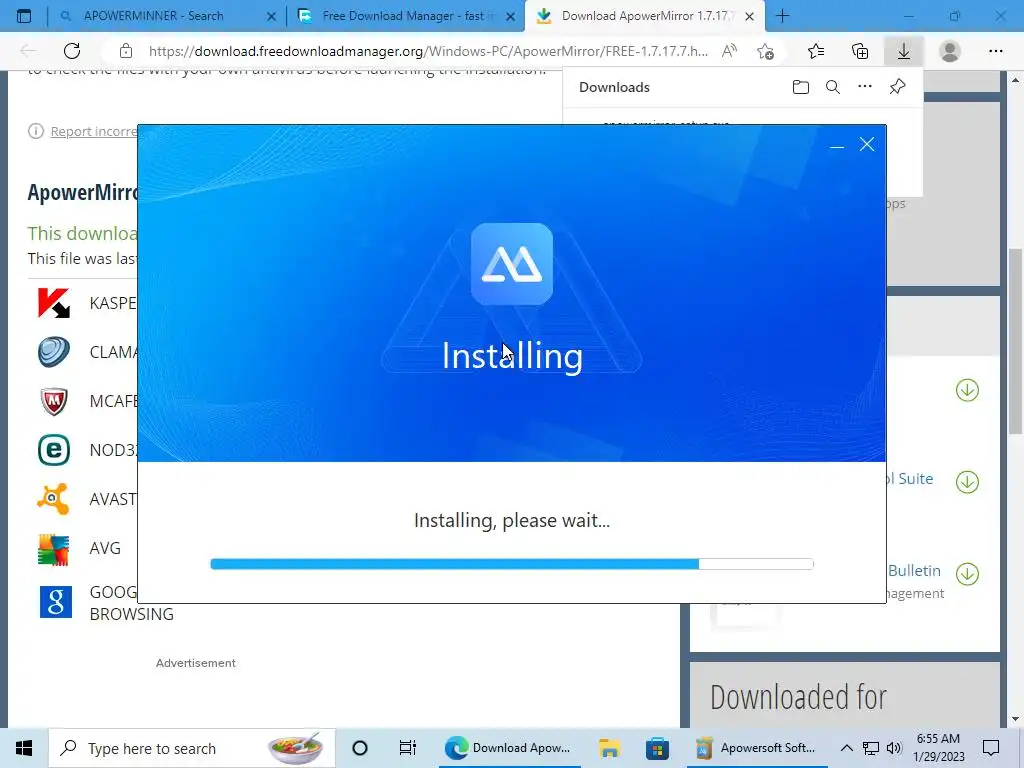Click the network tray icon
The height and width of the screenshot is (768, 1024).
pyautogui.click(x=871, y=748)
